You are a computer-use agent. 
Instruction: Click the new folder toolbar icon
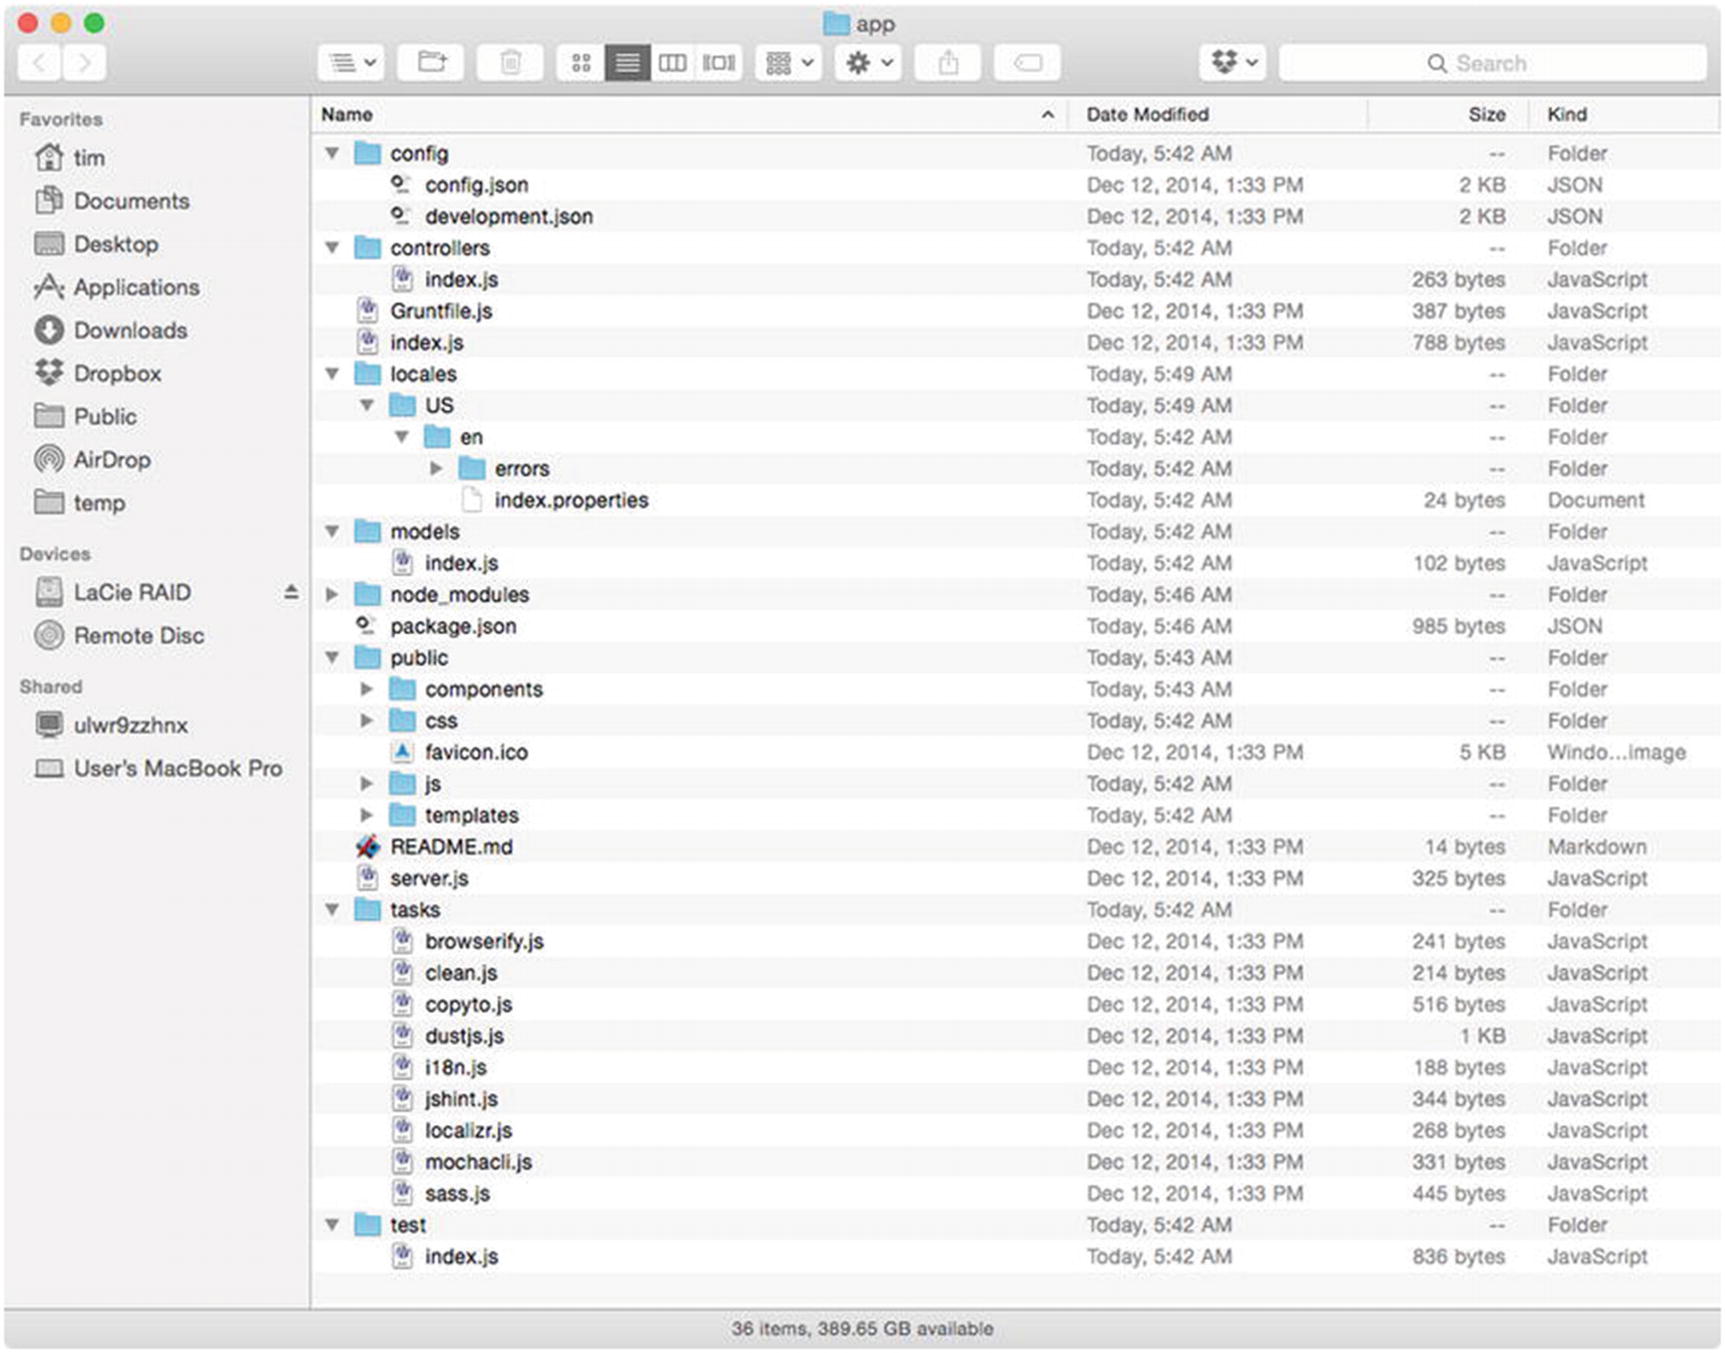432,63
